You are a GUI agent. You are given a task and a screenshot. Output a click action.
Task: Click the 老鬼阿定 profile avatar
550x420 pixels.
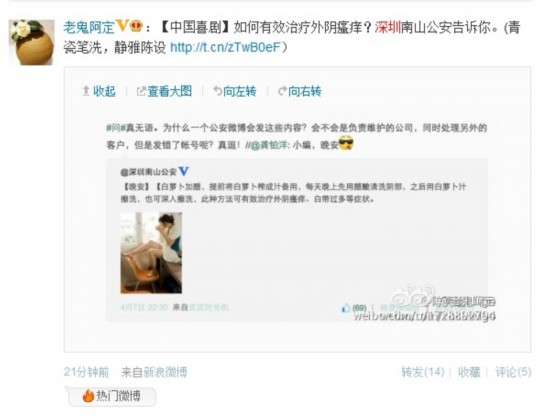tap(32, 42)
